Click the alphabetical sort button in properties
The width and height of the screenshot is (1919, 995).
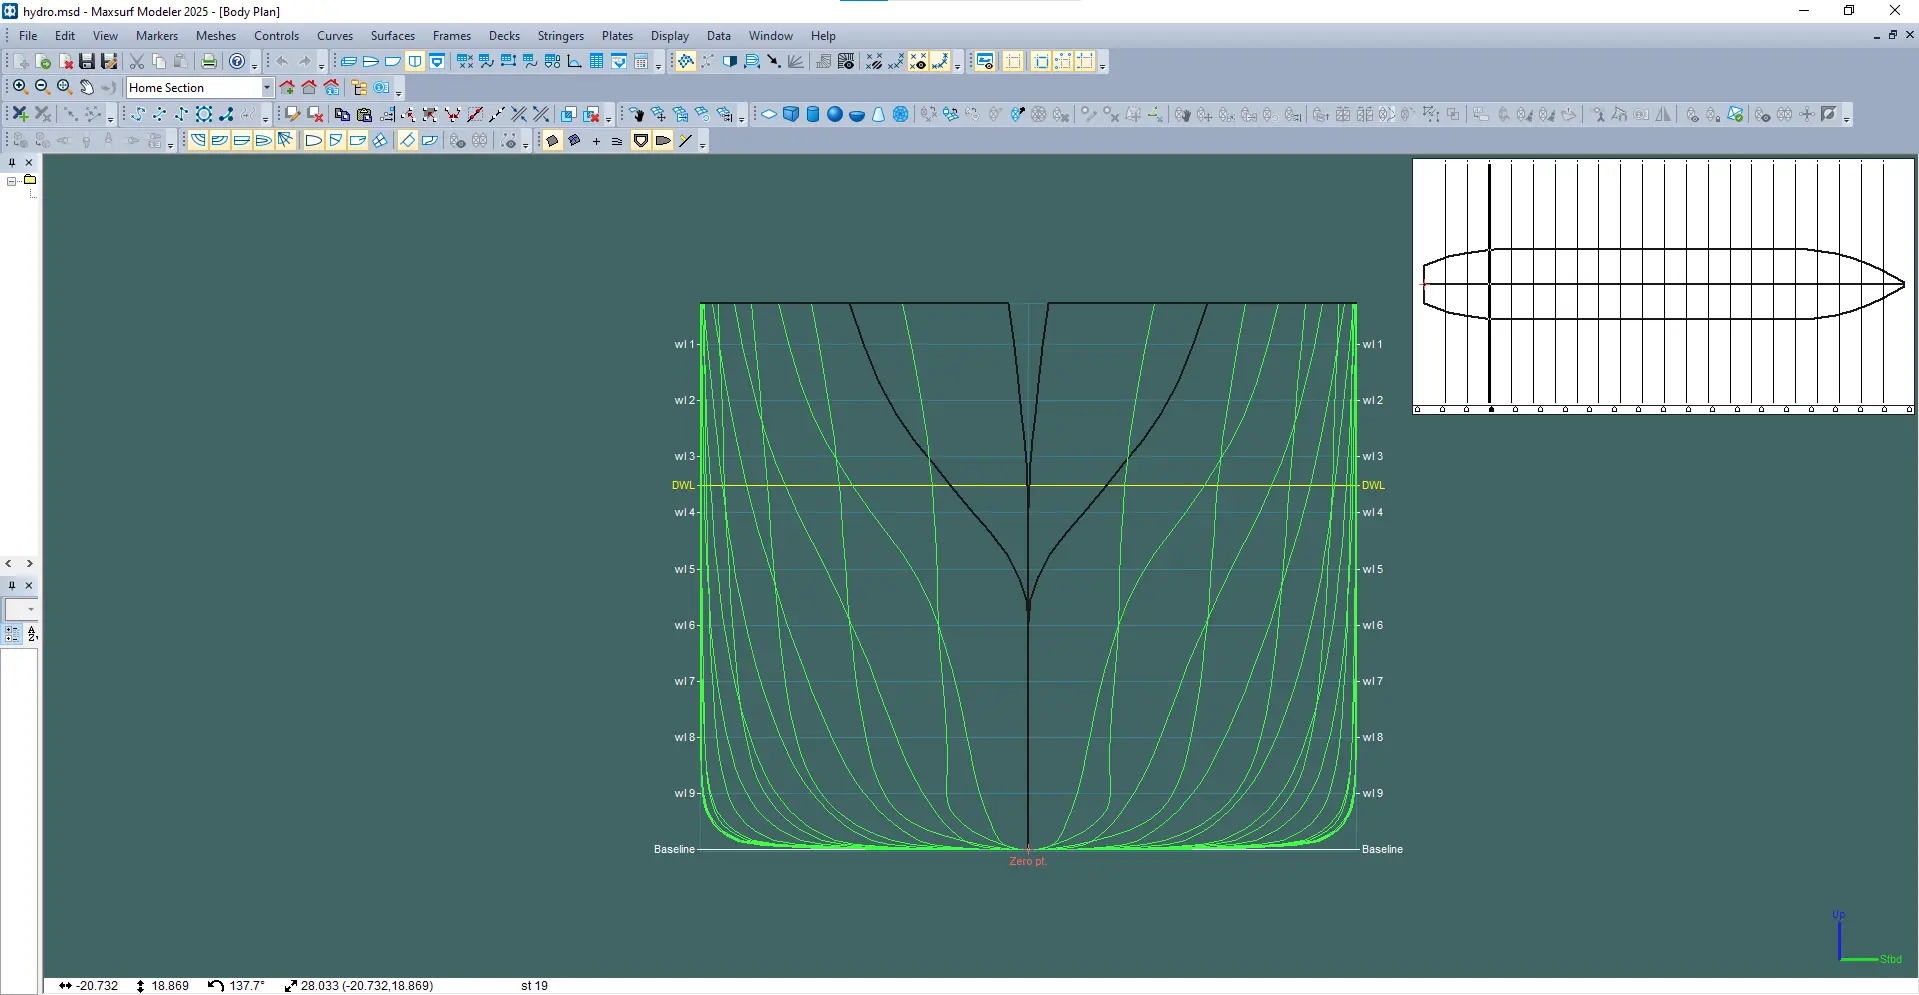(x=32, y=634)
